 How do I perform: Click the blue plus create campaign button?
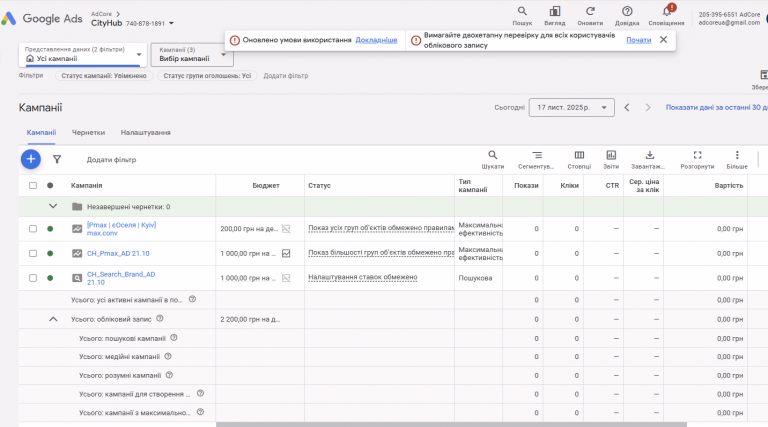pyautogui.click(x=30, y=159)
